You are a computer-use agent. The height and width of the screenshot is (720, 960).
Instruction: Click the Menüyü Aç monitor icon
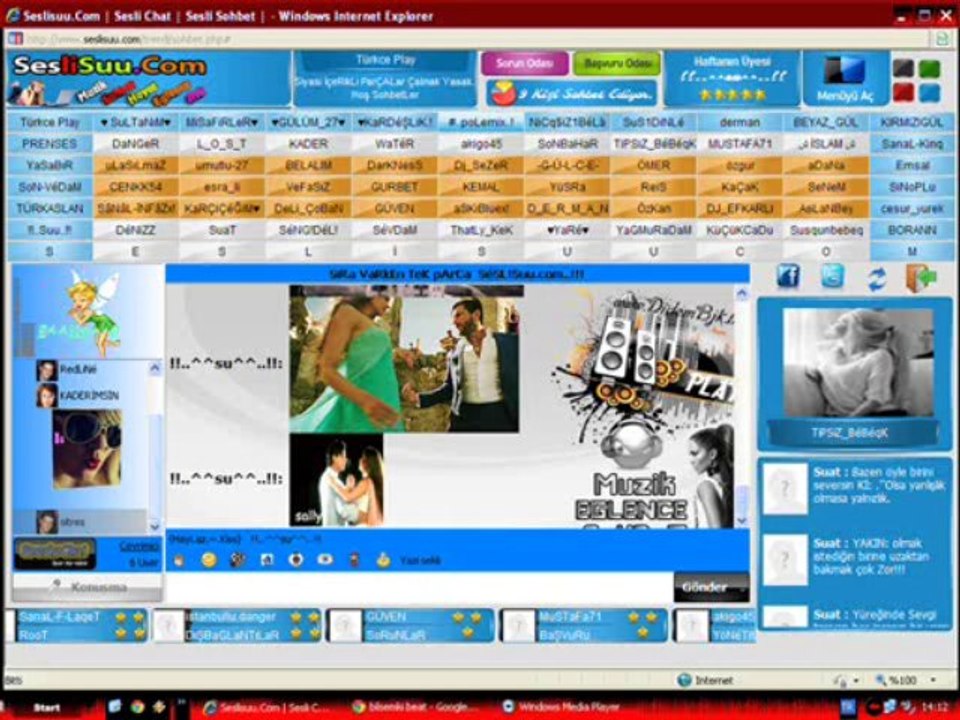click(x=844, y=71)
